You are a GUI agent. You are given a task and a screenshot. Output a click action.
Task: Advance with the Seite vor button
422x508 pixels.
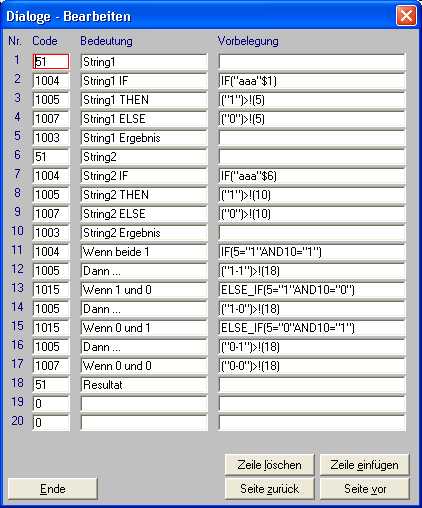coord(364,489)
